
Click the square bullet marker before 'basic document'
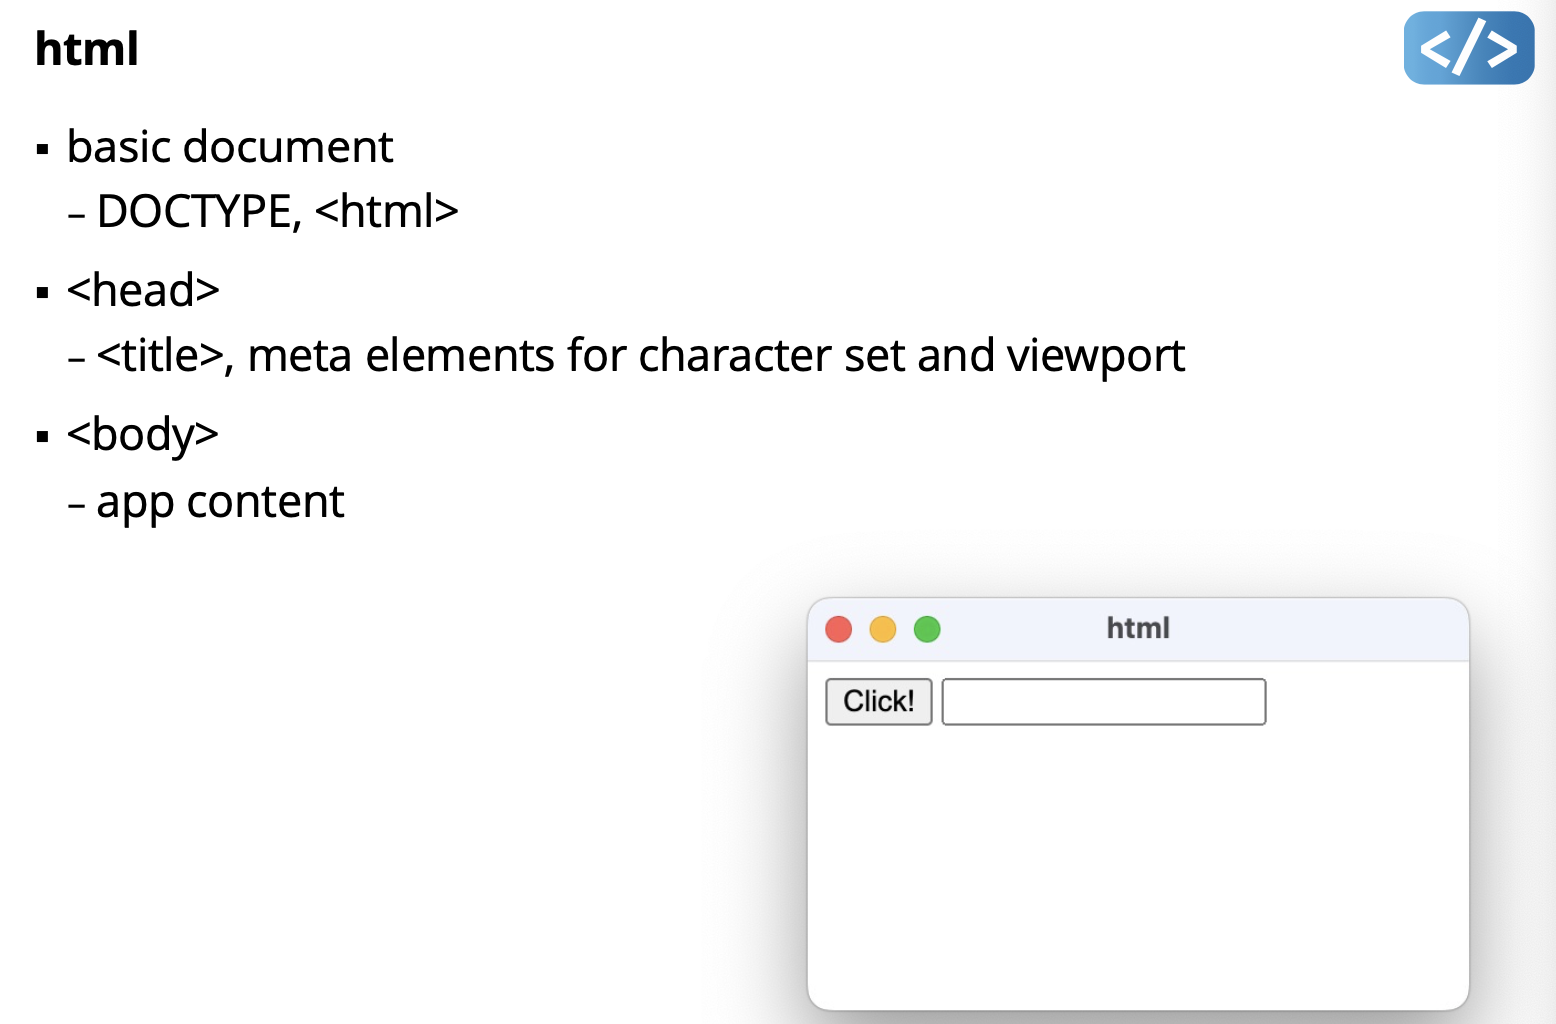click(43, 150)
